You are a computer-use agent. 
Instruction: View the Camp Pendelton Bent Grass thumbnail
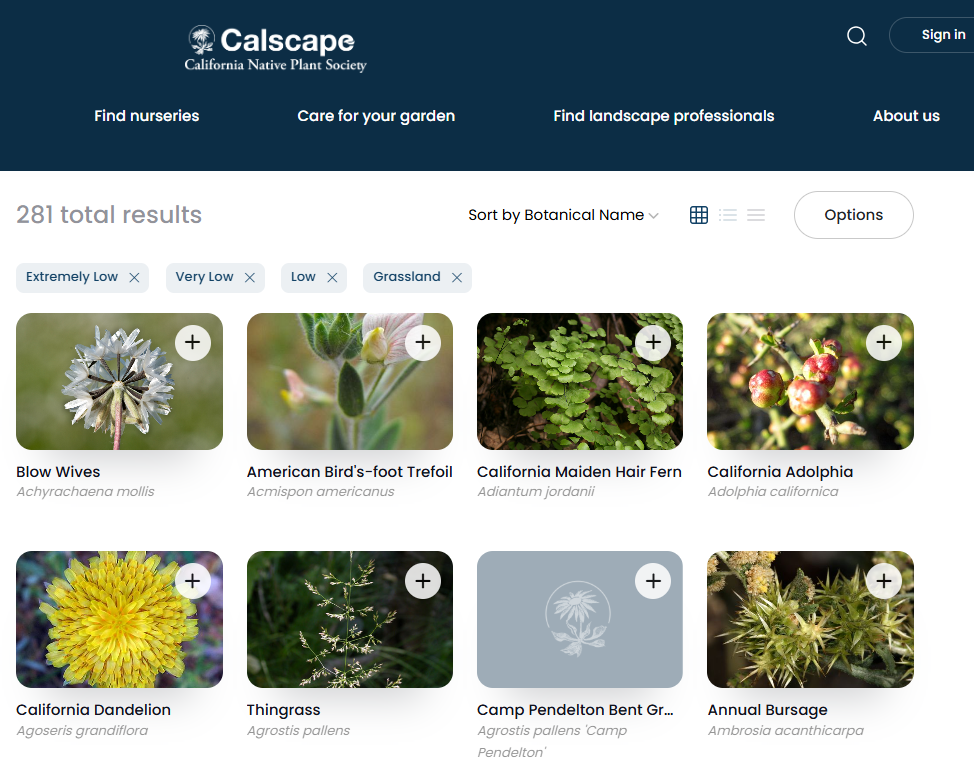[x=579, y=619]
